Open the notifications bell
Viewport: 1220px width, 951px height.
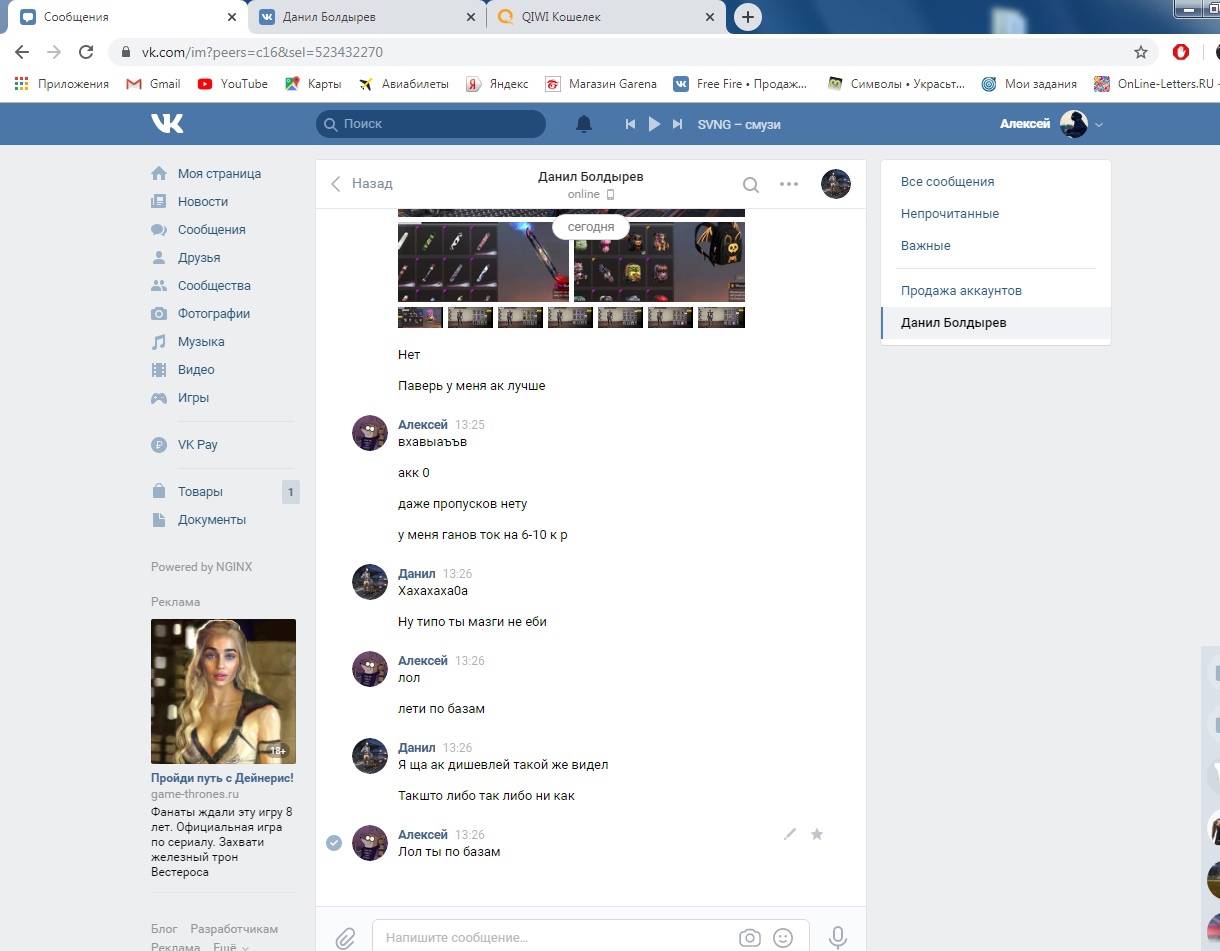[584, 124]
